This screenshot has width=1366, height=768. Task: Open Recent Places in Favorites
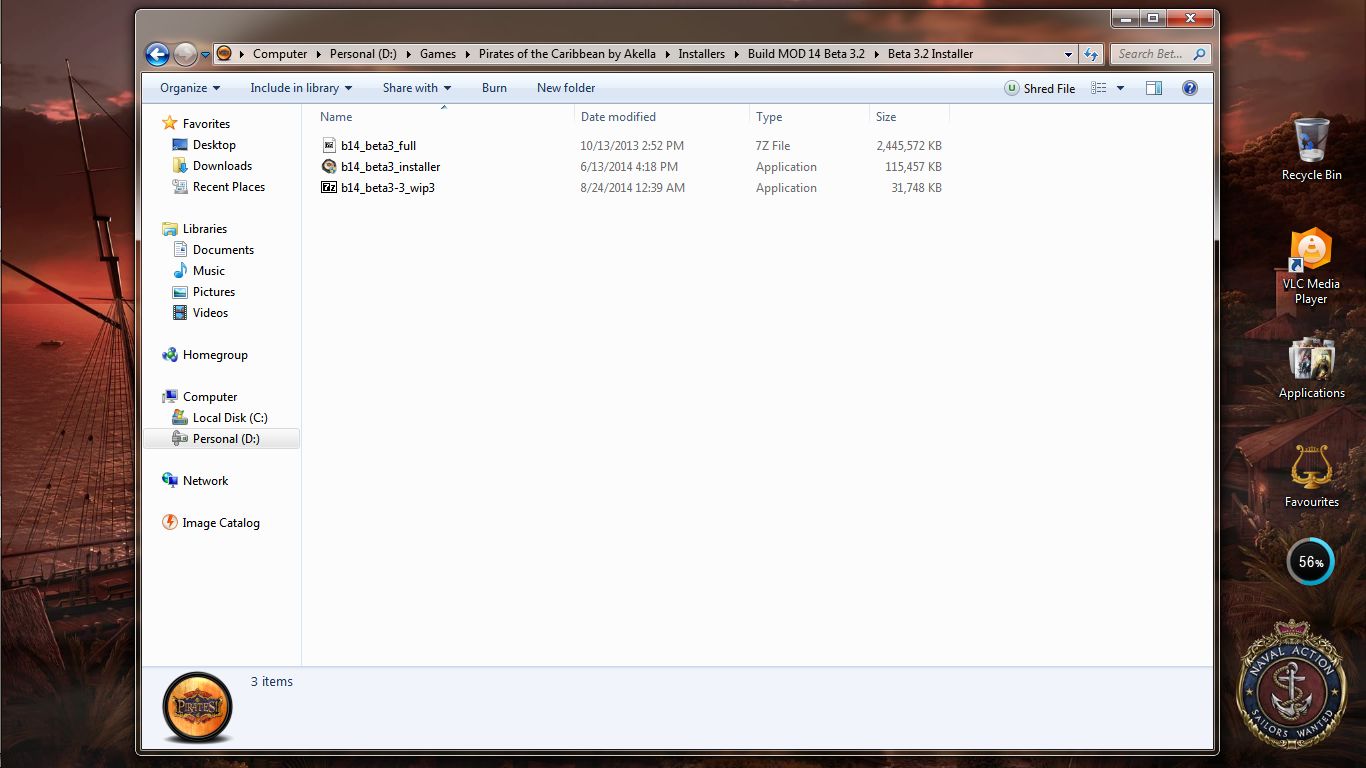coord(229,187)
